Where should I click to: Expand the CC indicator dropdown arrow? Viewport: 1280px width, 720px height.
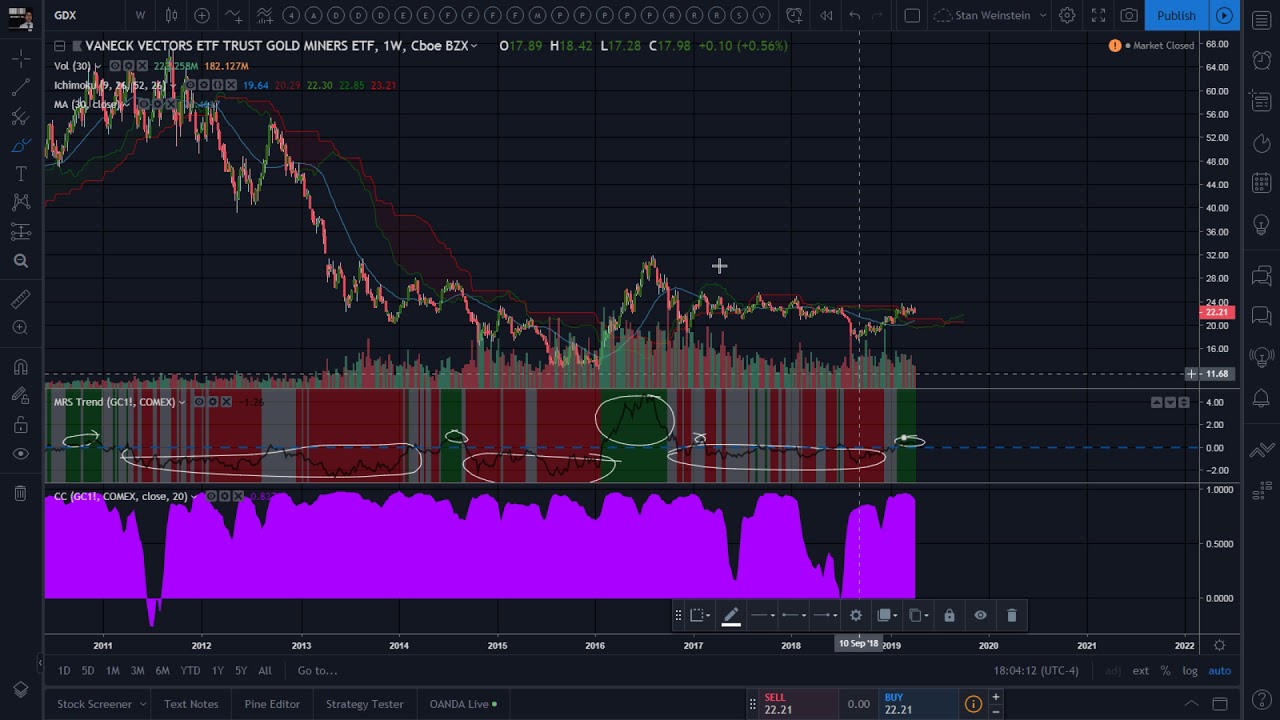193,496
